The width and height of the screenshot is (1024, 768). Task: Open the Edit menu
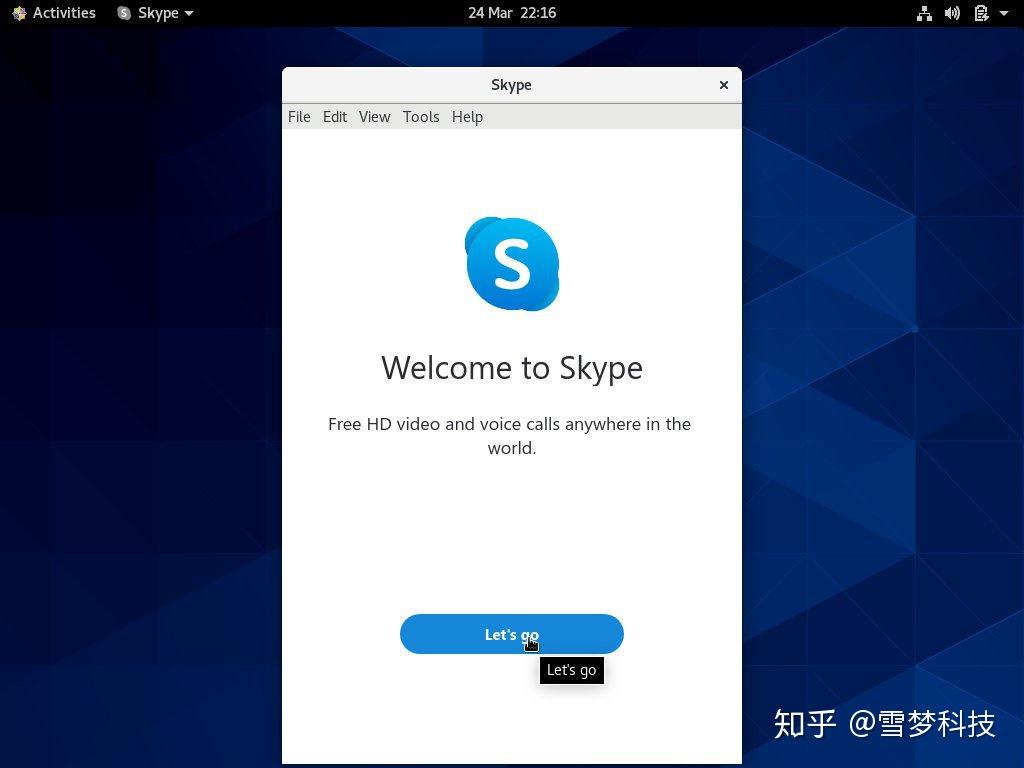334,117
